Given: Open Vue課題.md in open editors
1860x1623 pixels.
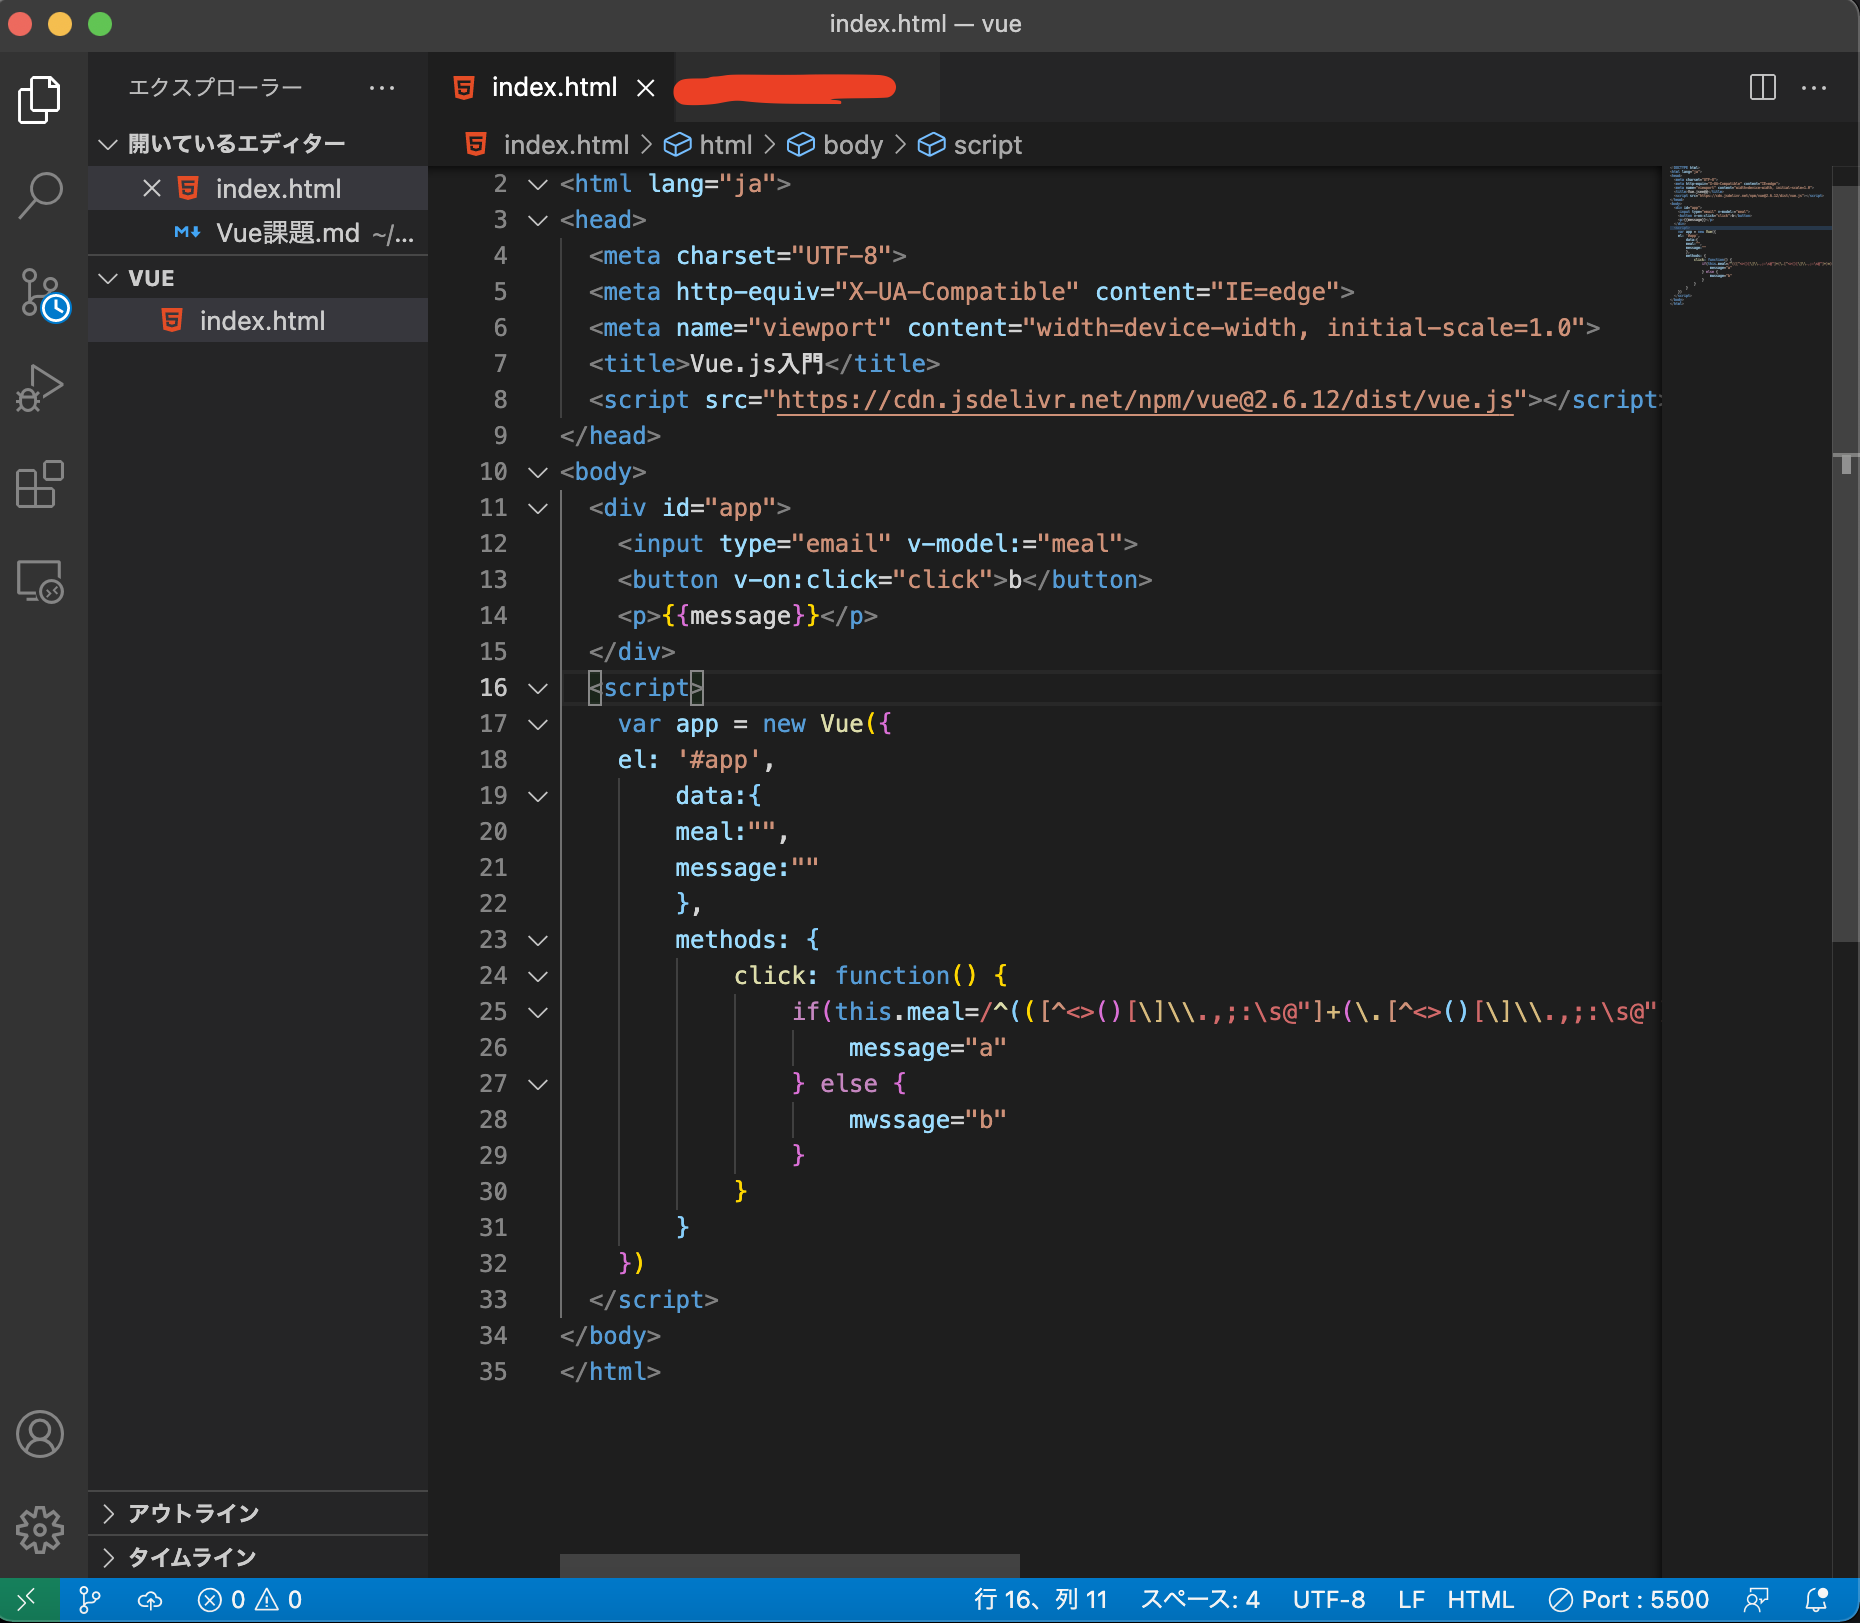Looking at the screenshot, I should click(x=288, y=233).
